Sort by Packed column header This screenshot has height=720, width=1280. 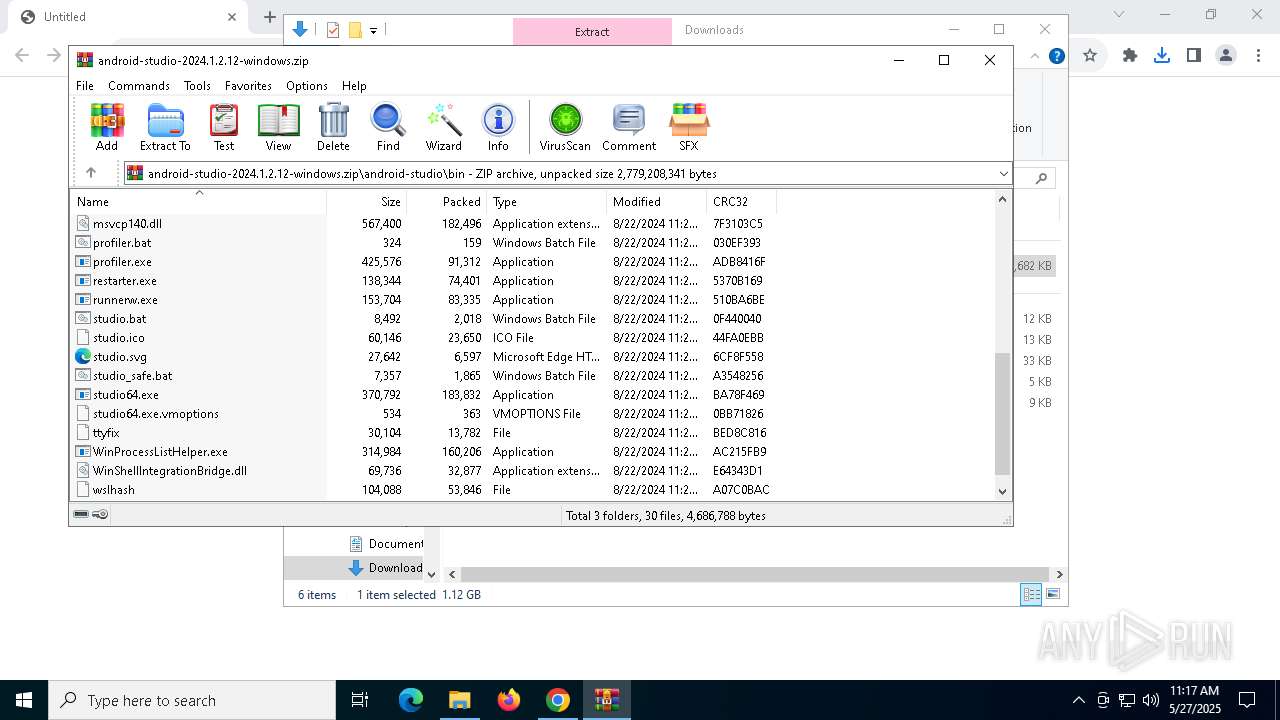coord(447,201)
